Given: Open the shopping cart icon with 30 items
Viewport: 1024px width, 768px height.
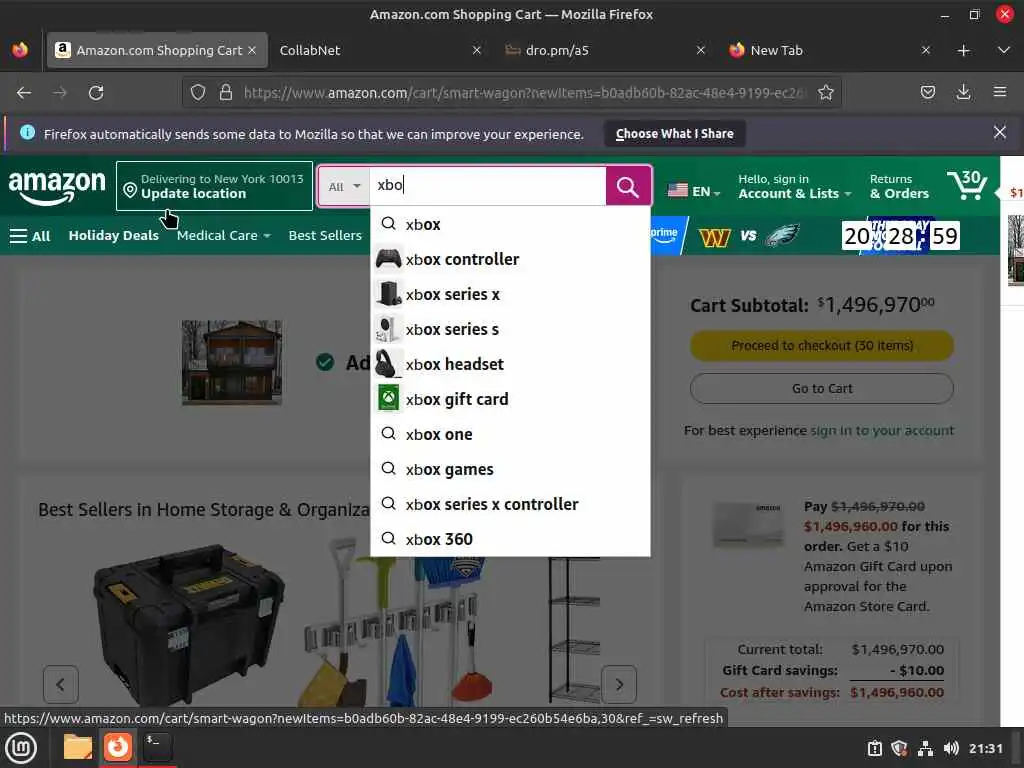Looking at the screenshot, I should click(x=967, y=185).
